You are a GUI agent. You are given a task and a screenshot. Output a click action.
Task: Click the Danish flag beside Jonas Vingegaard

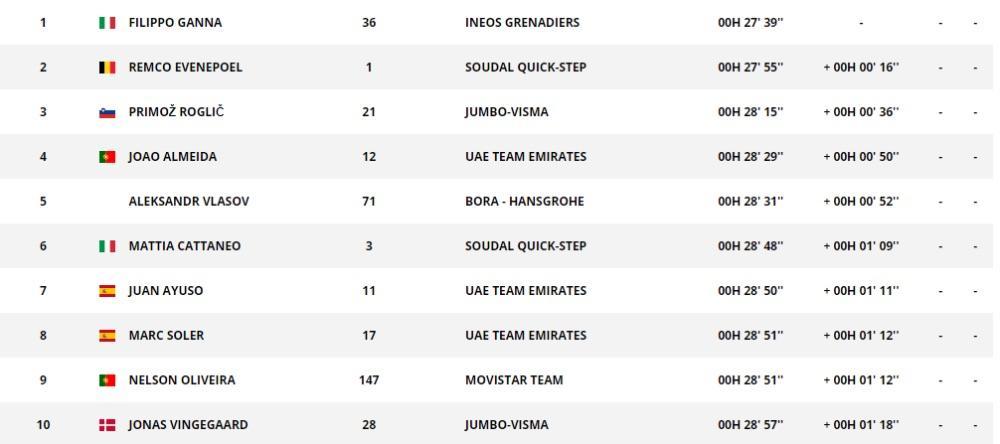(x=107, y=425)
